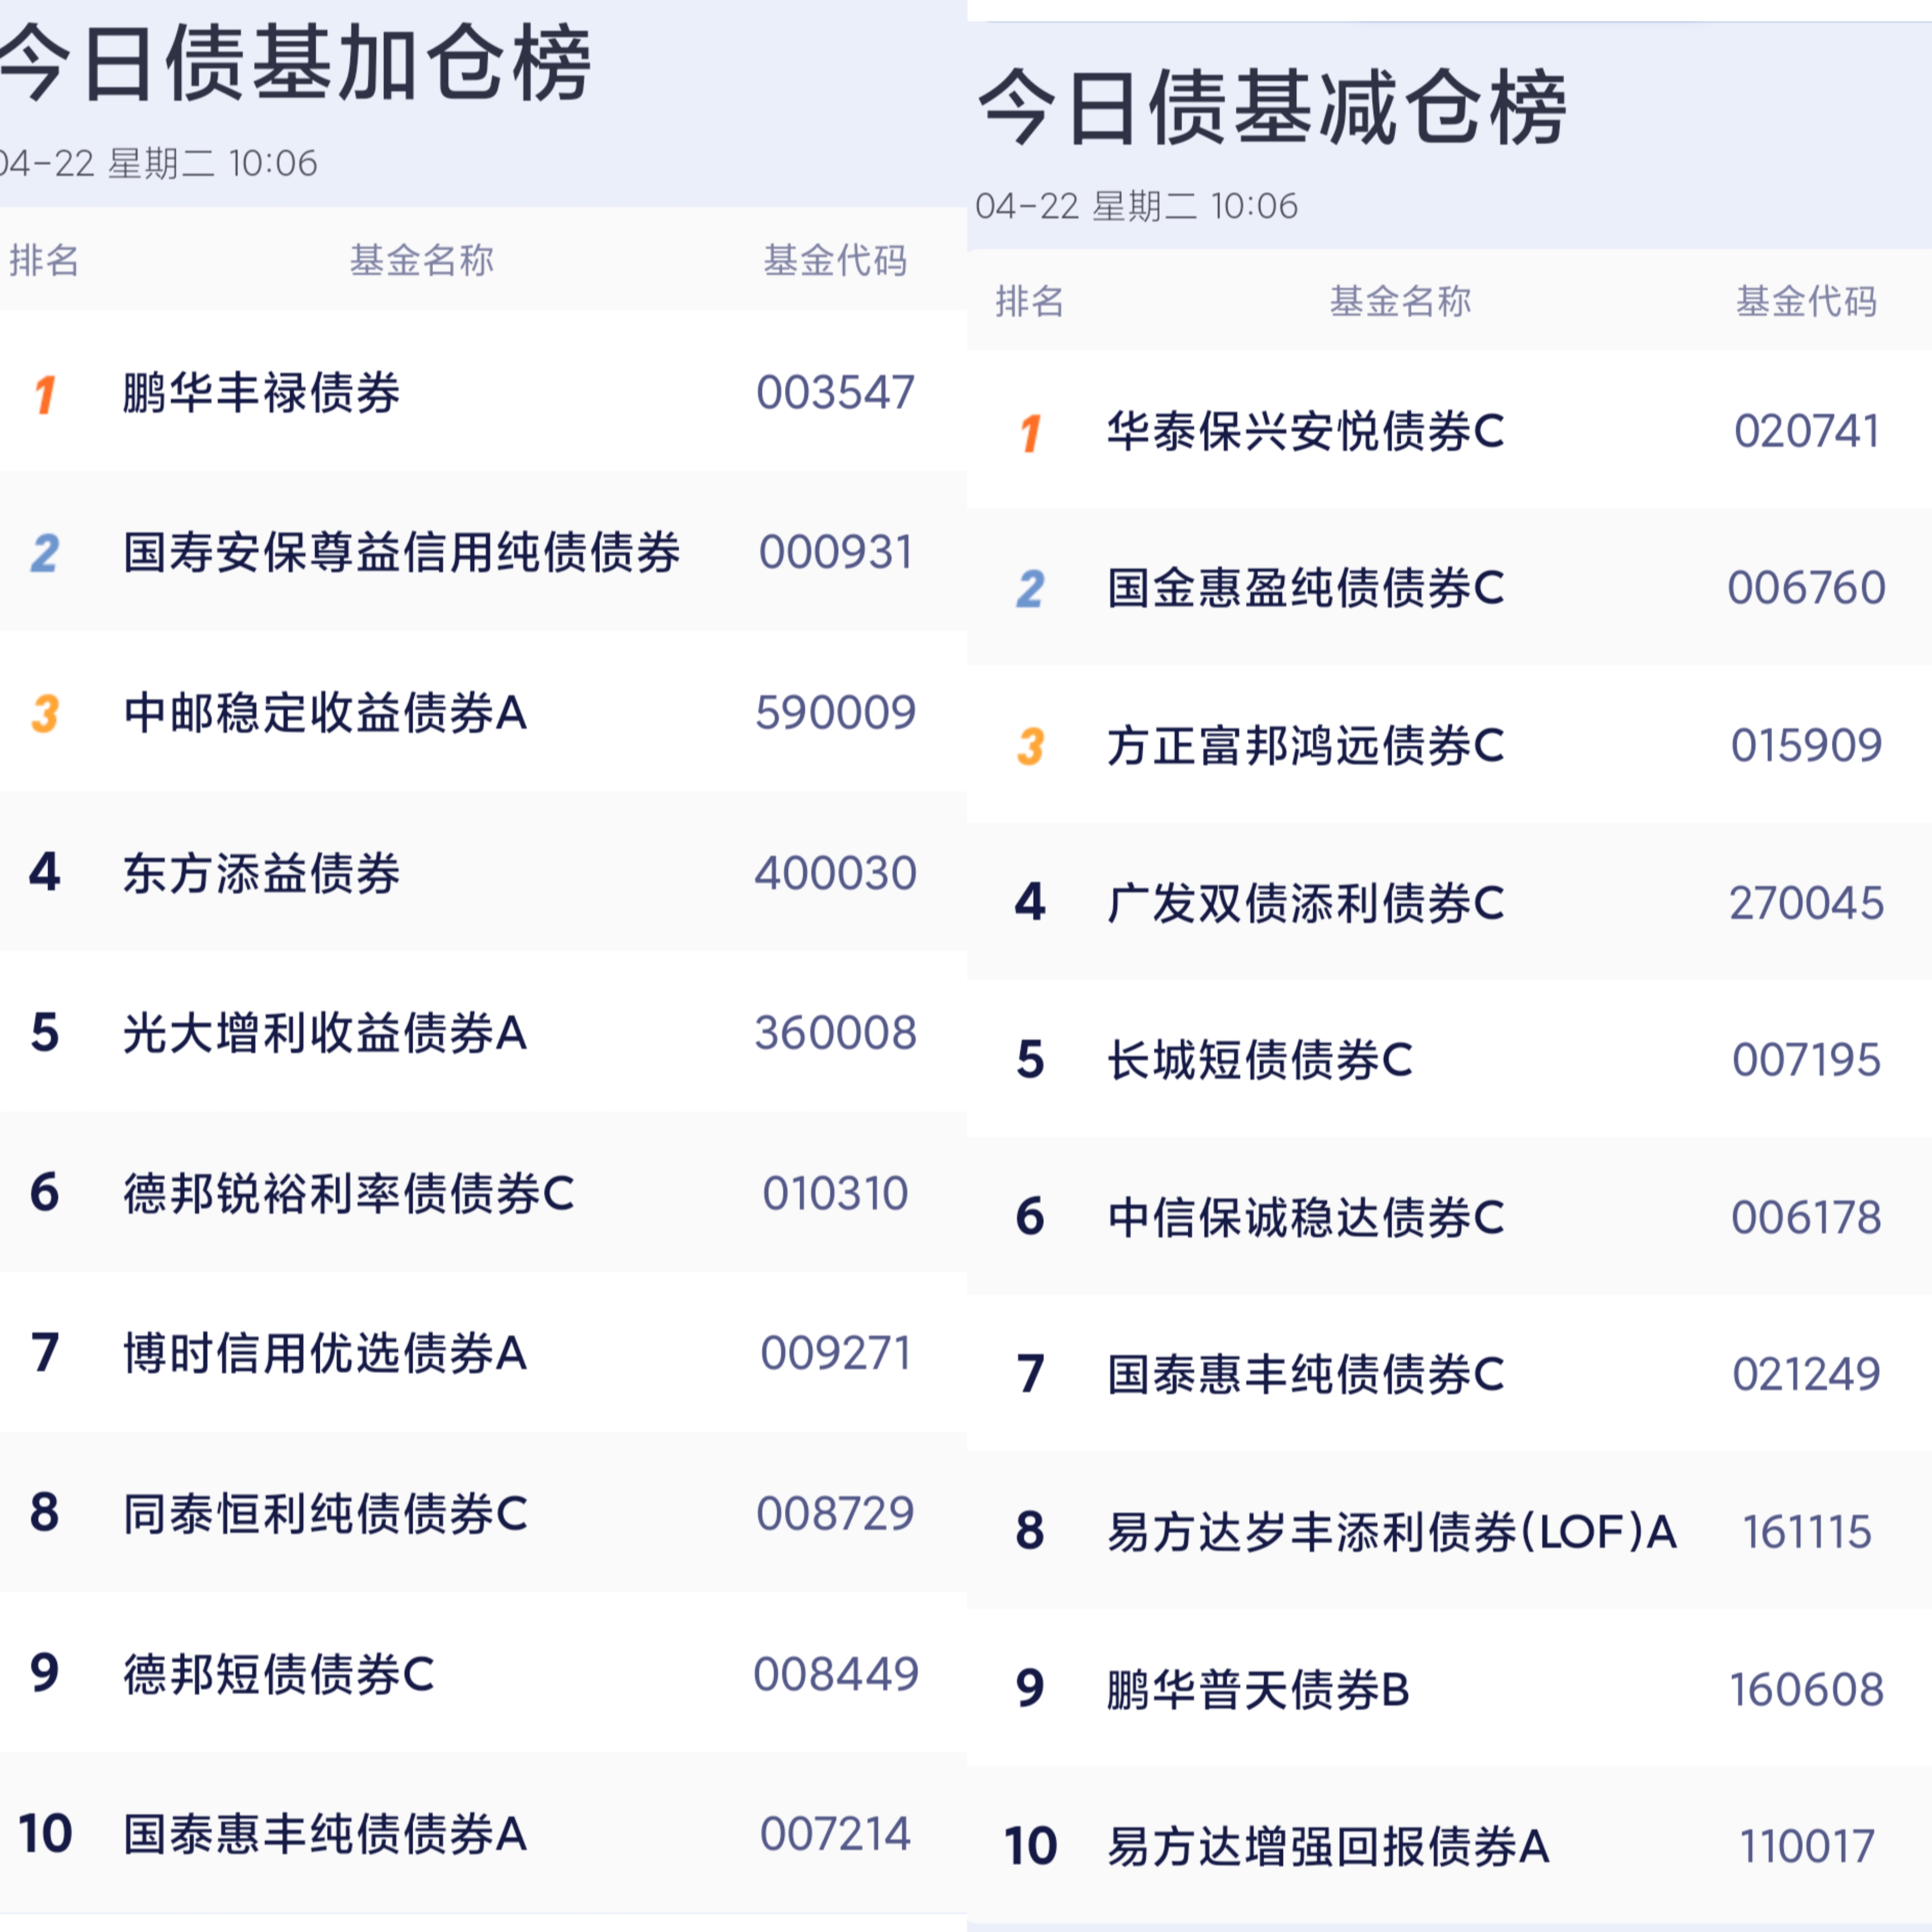This screenshot has width=1932, height=1932.
Task: Click the 10:06 timestamp under 减仓榜 title
Action: tap(1254, 206)
